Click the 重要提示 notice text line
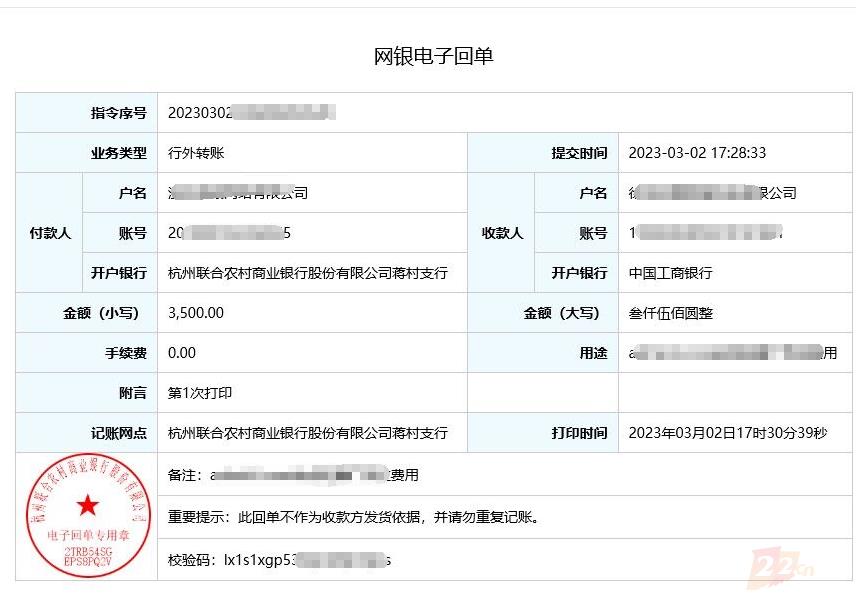Image resolution: width=856 pixels, height=606 pixels. pos(354,517)
